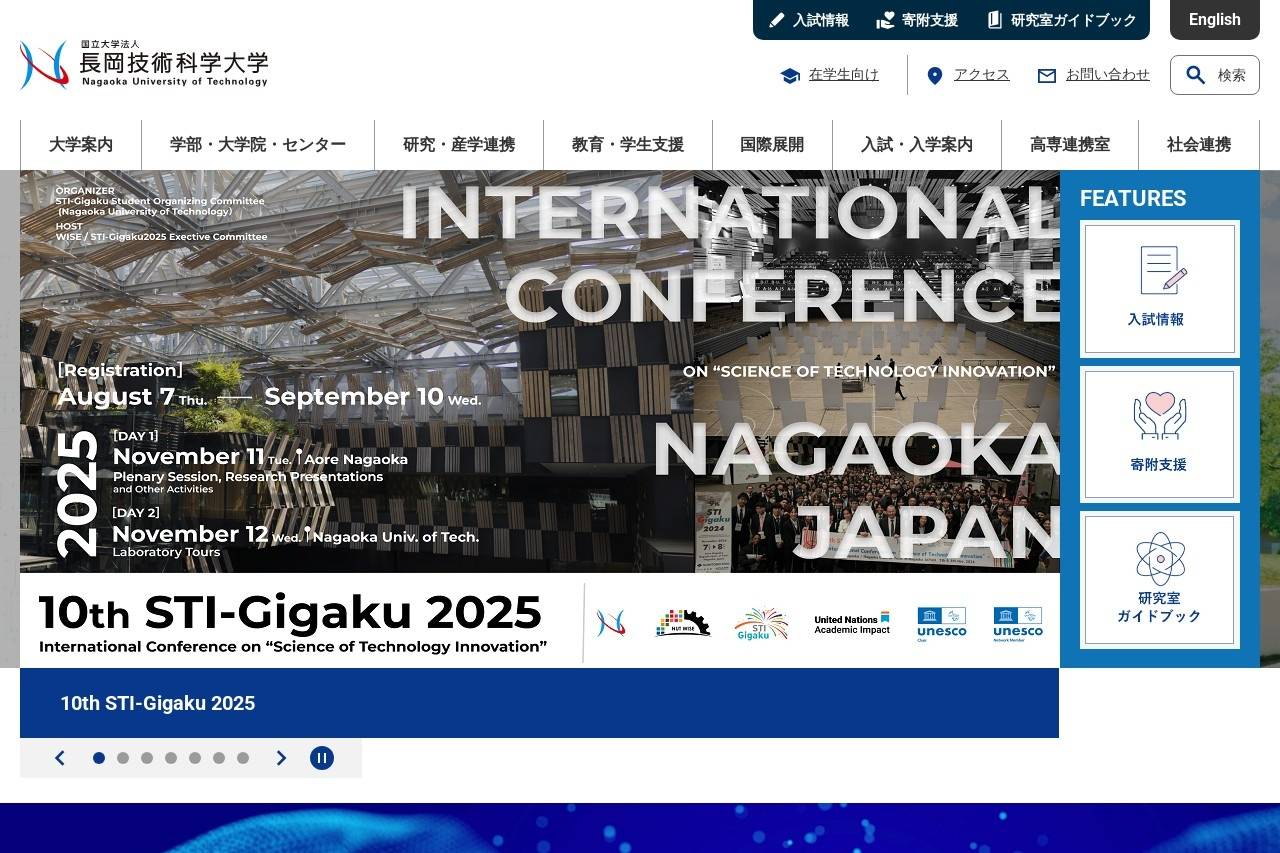Click the 検索 search button
This screenshot has width=1280, height=853.
coord(1215,75)
